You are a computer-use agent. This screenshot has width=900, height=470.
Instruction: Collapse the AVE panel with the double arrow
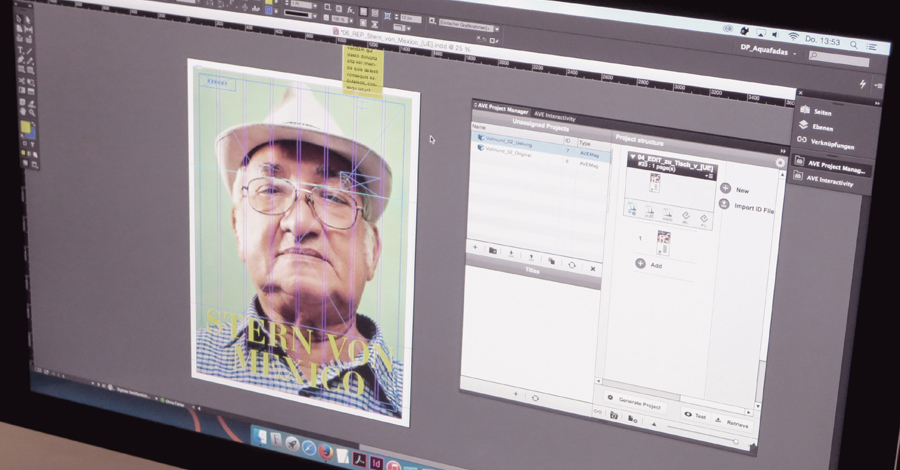(782, 151)
